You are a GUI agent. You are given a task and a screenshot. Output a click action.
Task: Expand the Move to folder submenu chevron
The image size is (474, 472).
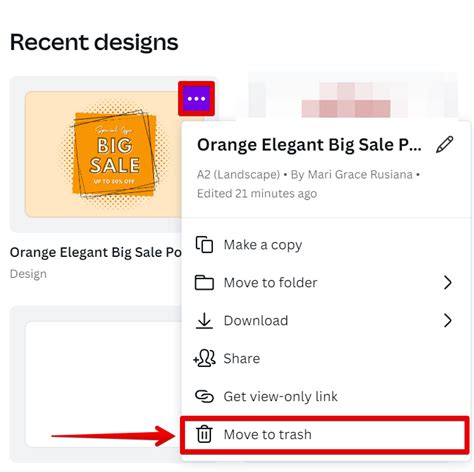448,283
